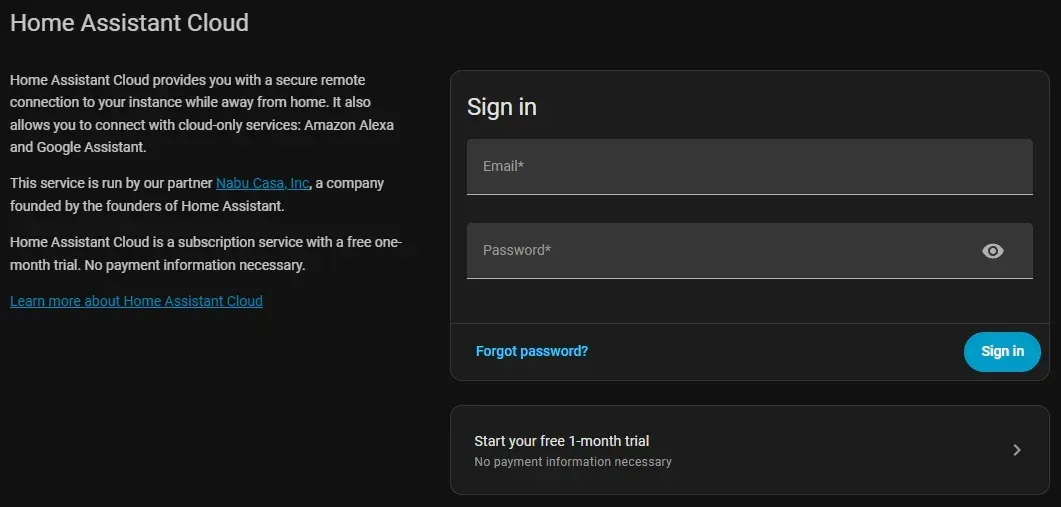Click the blue Sign in button
This screenshot has width=1061, height=507.
1002,351
